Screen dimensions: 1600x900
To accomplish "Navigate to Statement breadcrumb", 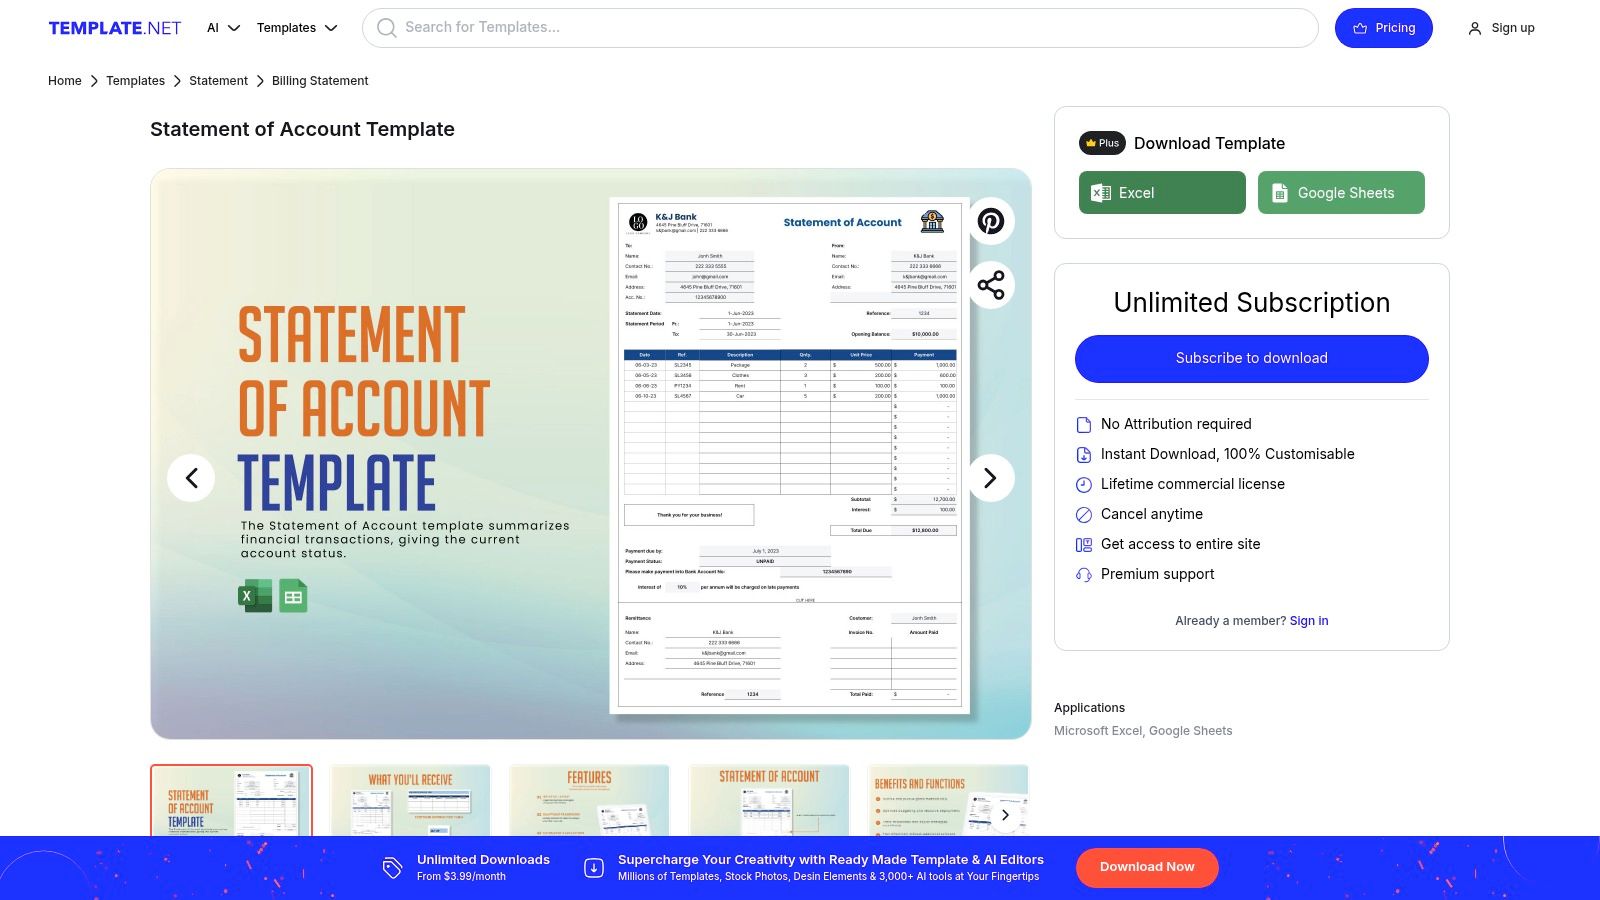I will [x=218, y=81].
